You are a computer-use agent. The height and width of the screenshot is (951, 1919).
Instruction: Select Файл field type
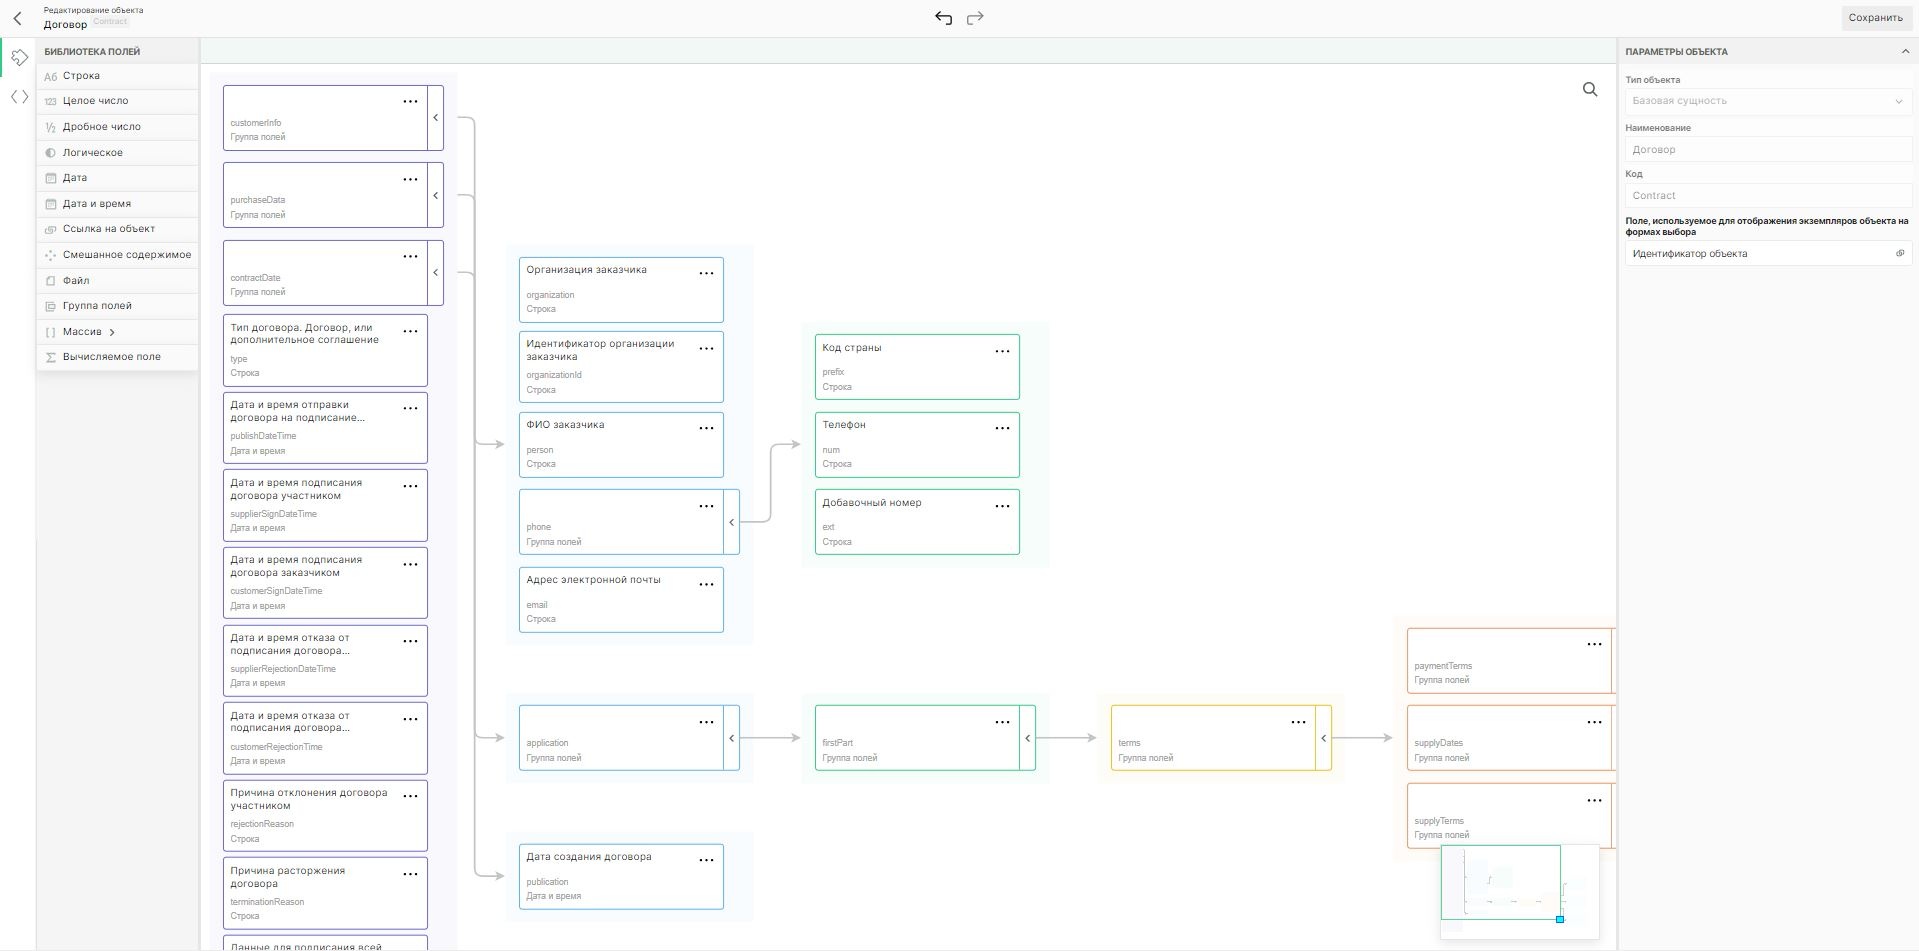(117, 281)
